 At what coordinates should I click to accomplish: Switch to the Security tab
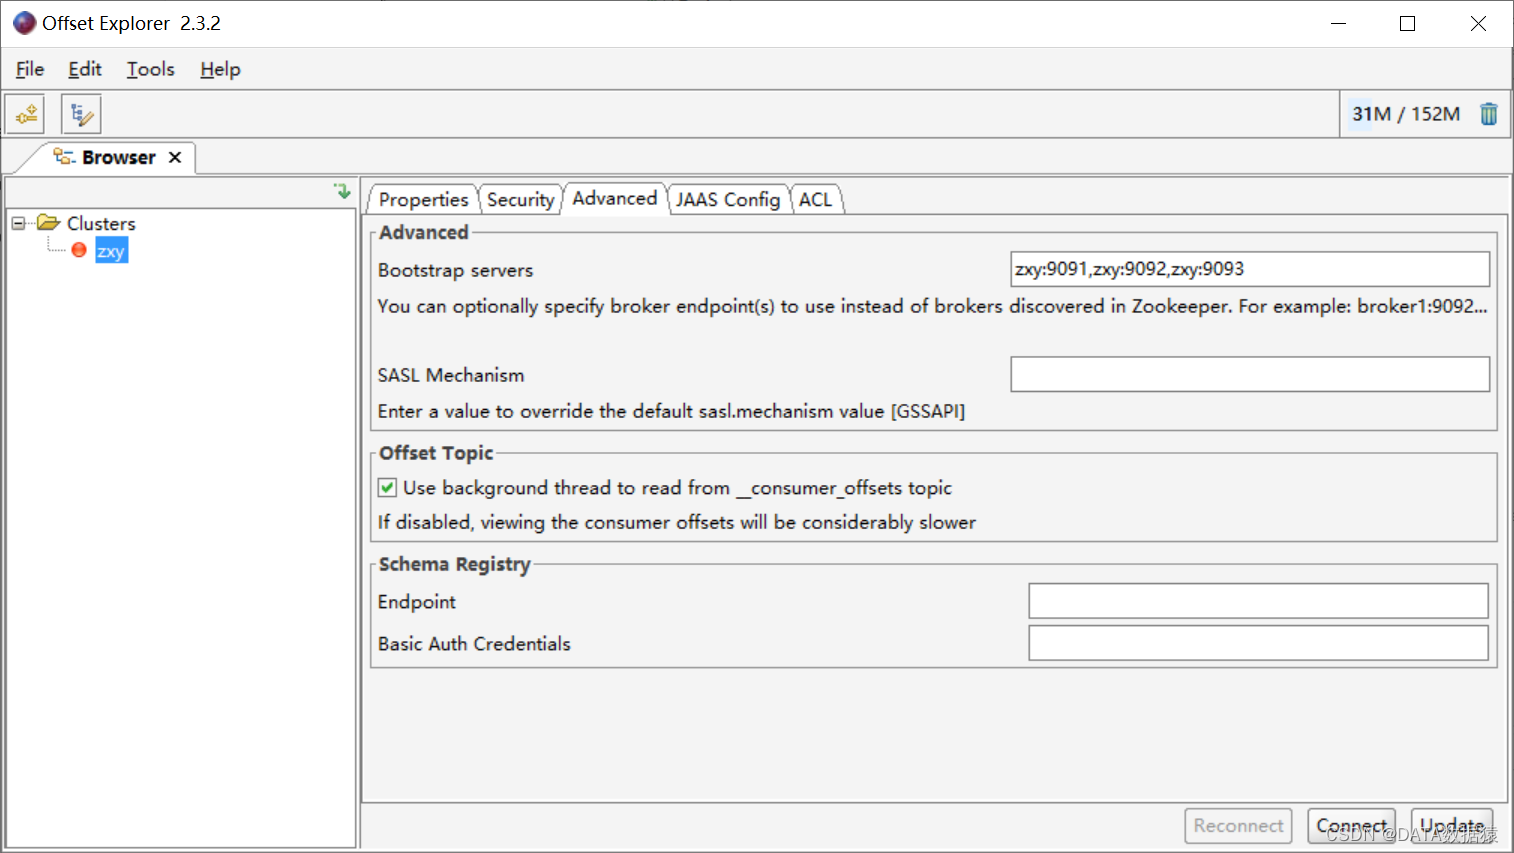(520, 199)
